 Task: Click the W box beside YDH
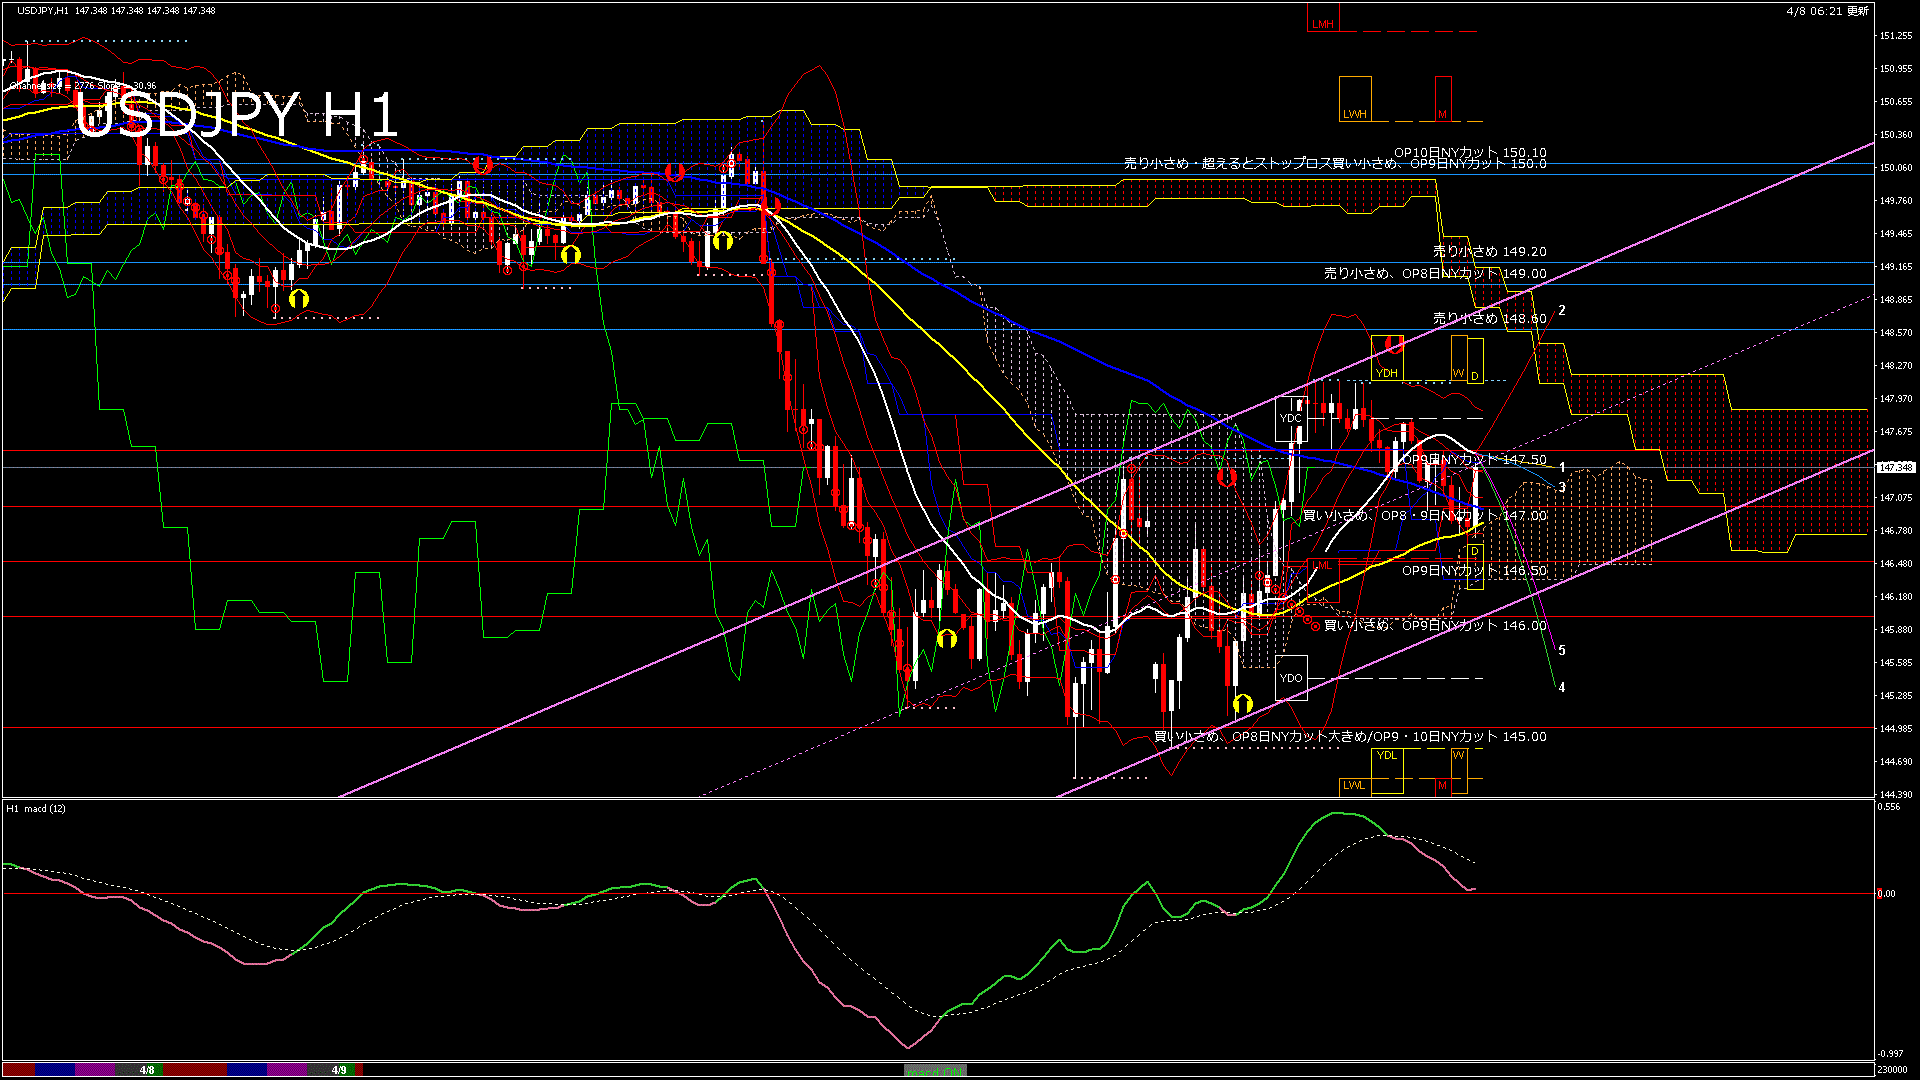1459,358
